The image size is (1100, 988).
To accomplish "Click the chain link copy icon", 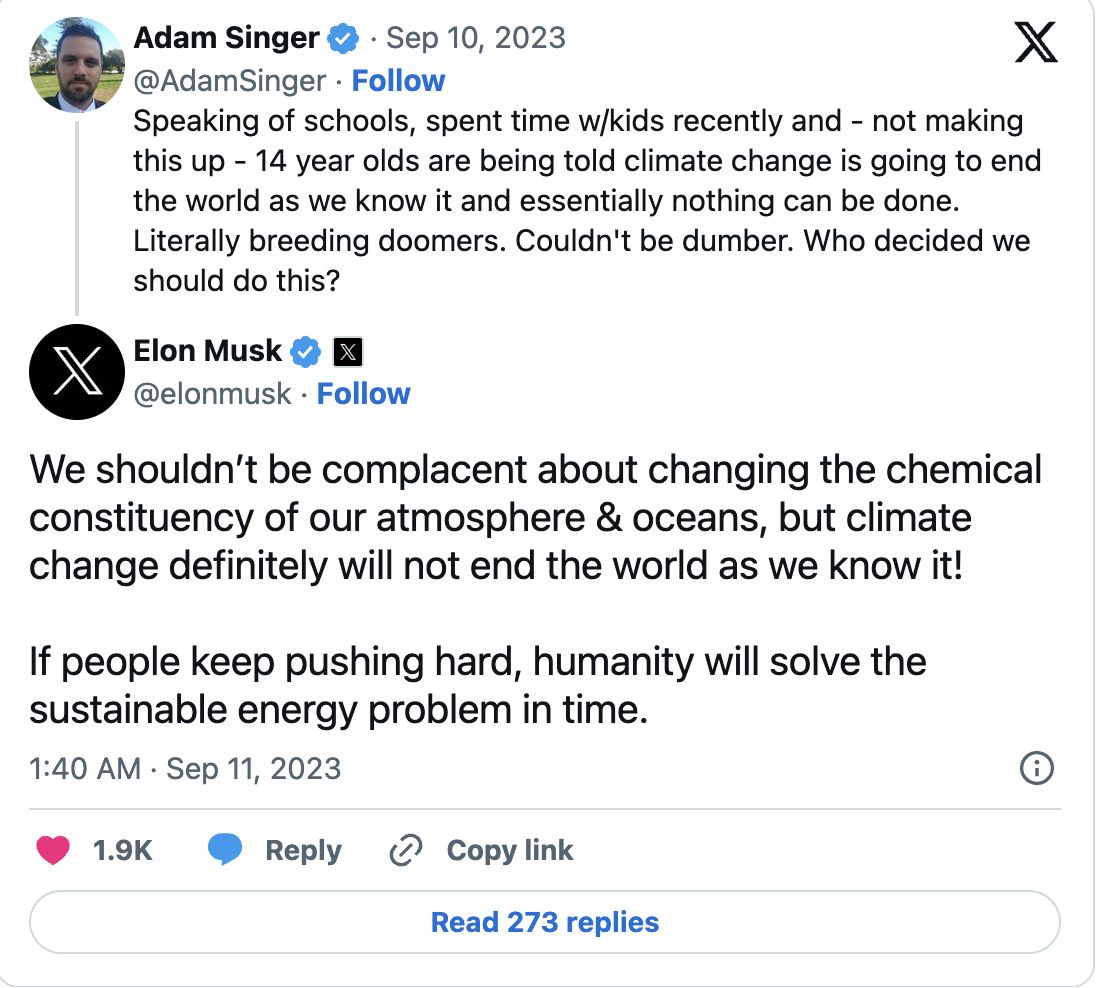I will pos(405,850).
